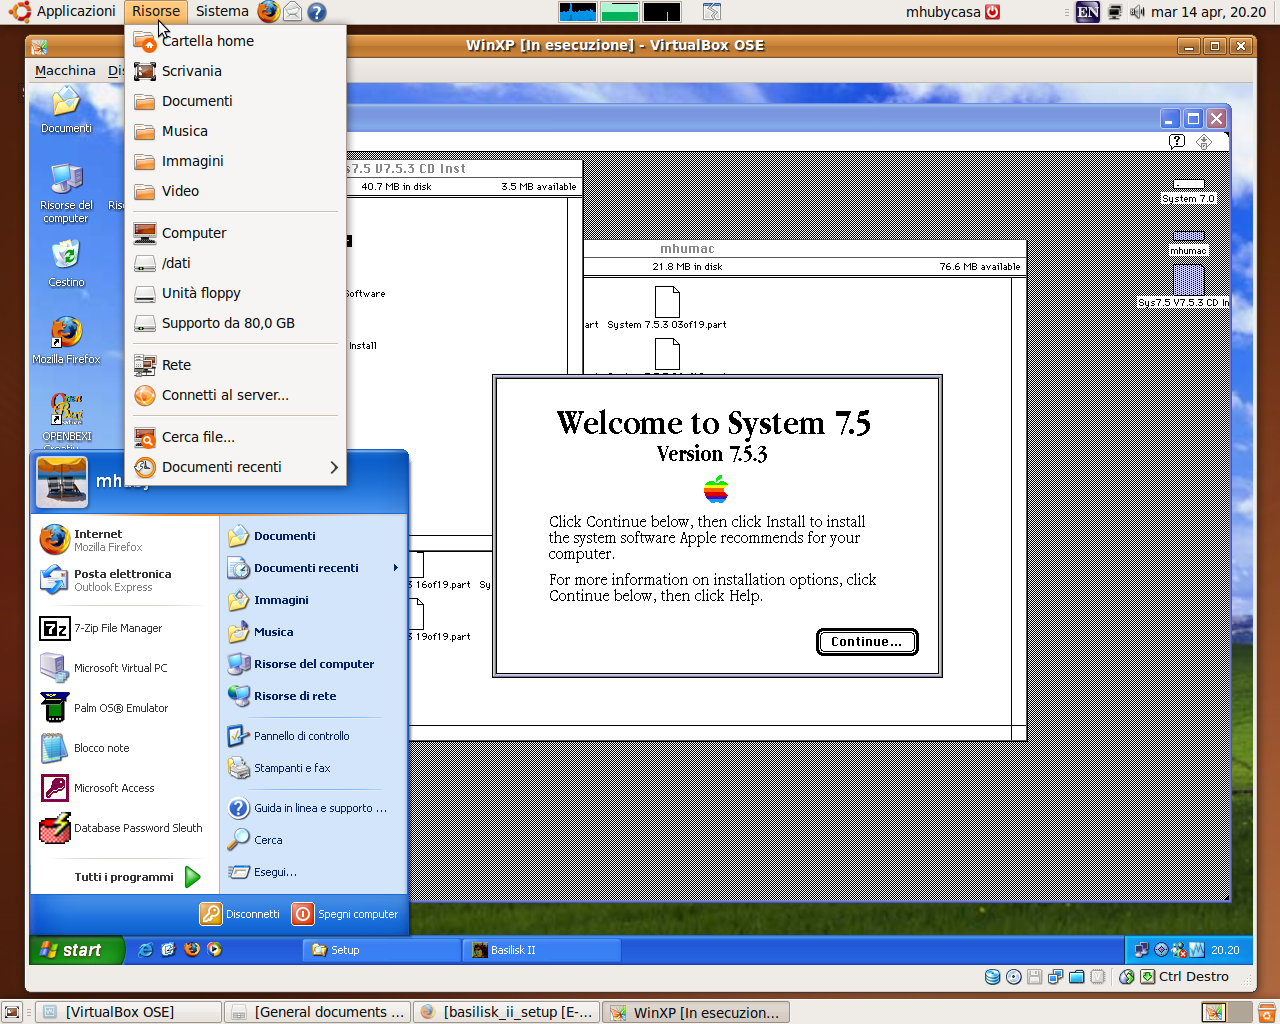
Task: Start Palm OS Emulator from Start menu
Action: pyautogui.click(x=125, y=708)
